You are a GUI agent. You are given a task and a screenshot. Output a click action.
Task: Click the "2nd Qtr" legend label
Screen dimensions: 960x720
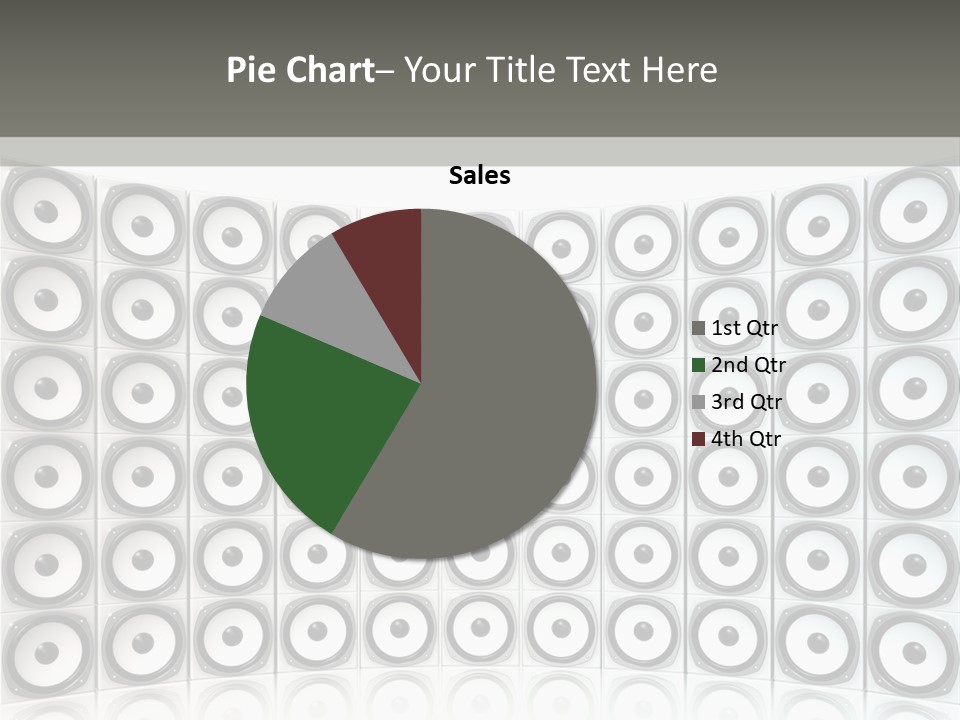[x=749, y=365]
